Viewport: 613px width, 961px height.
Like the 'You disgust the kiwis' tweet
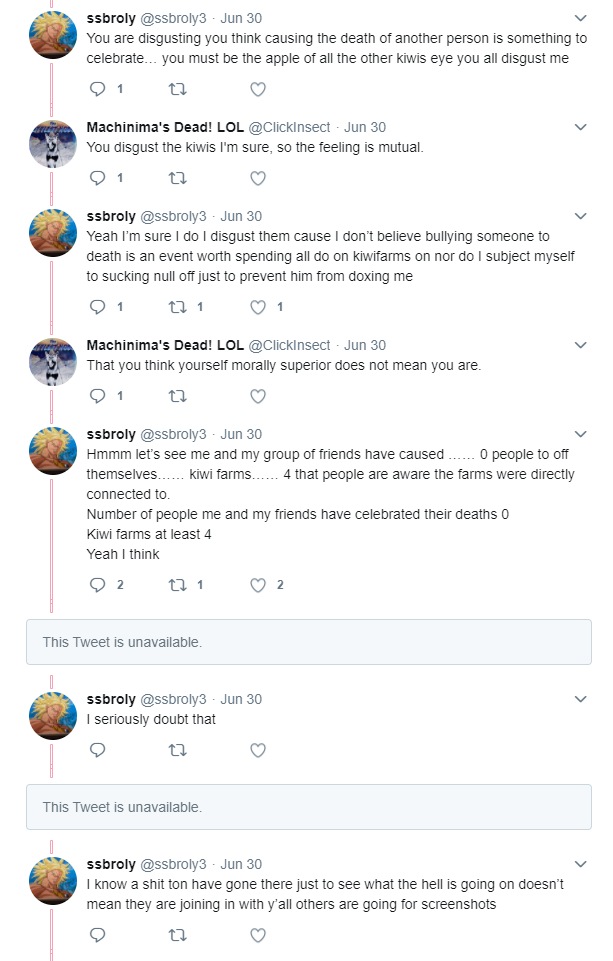(x=258, y=178)
